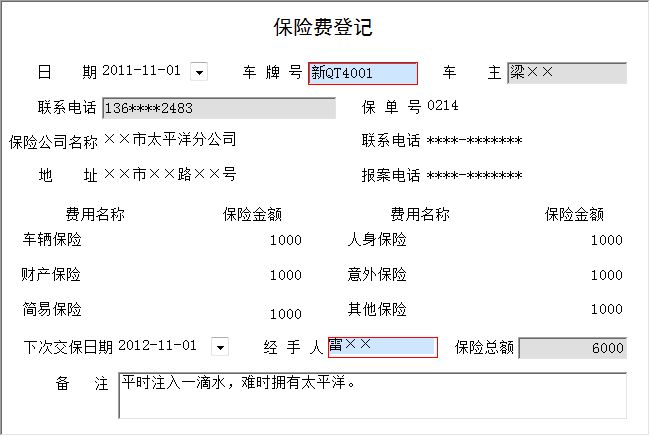650x436 pixels.
Task: Click the 其他保险 amount 1000
Action: pos(605,311)
